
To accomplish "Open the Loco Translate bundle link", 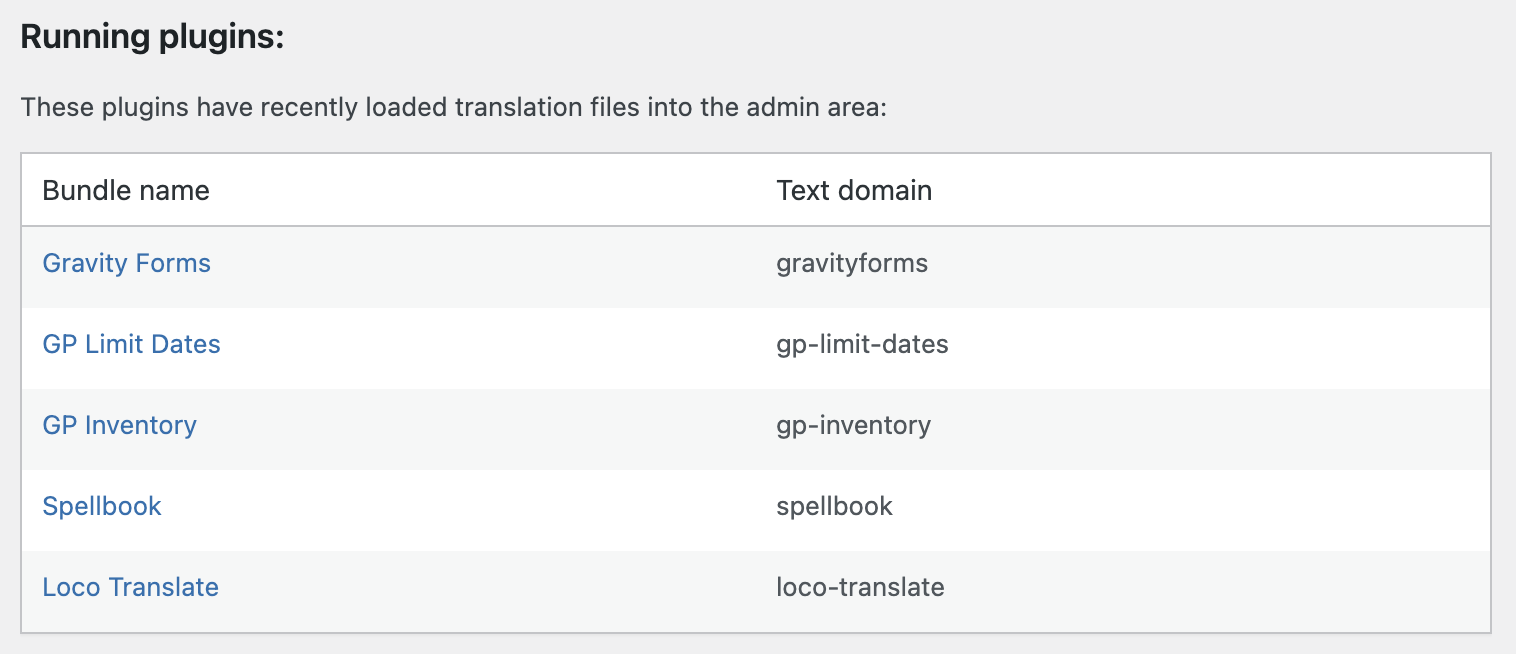I will pos(130,587).
